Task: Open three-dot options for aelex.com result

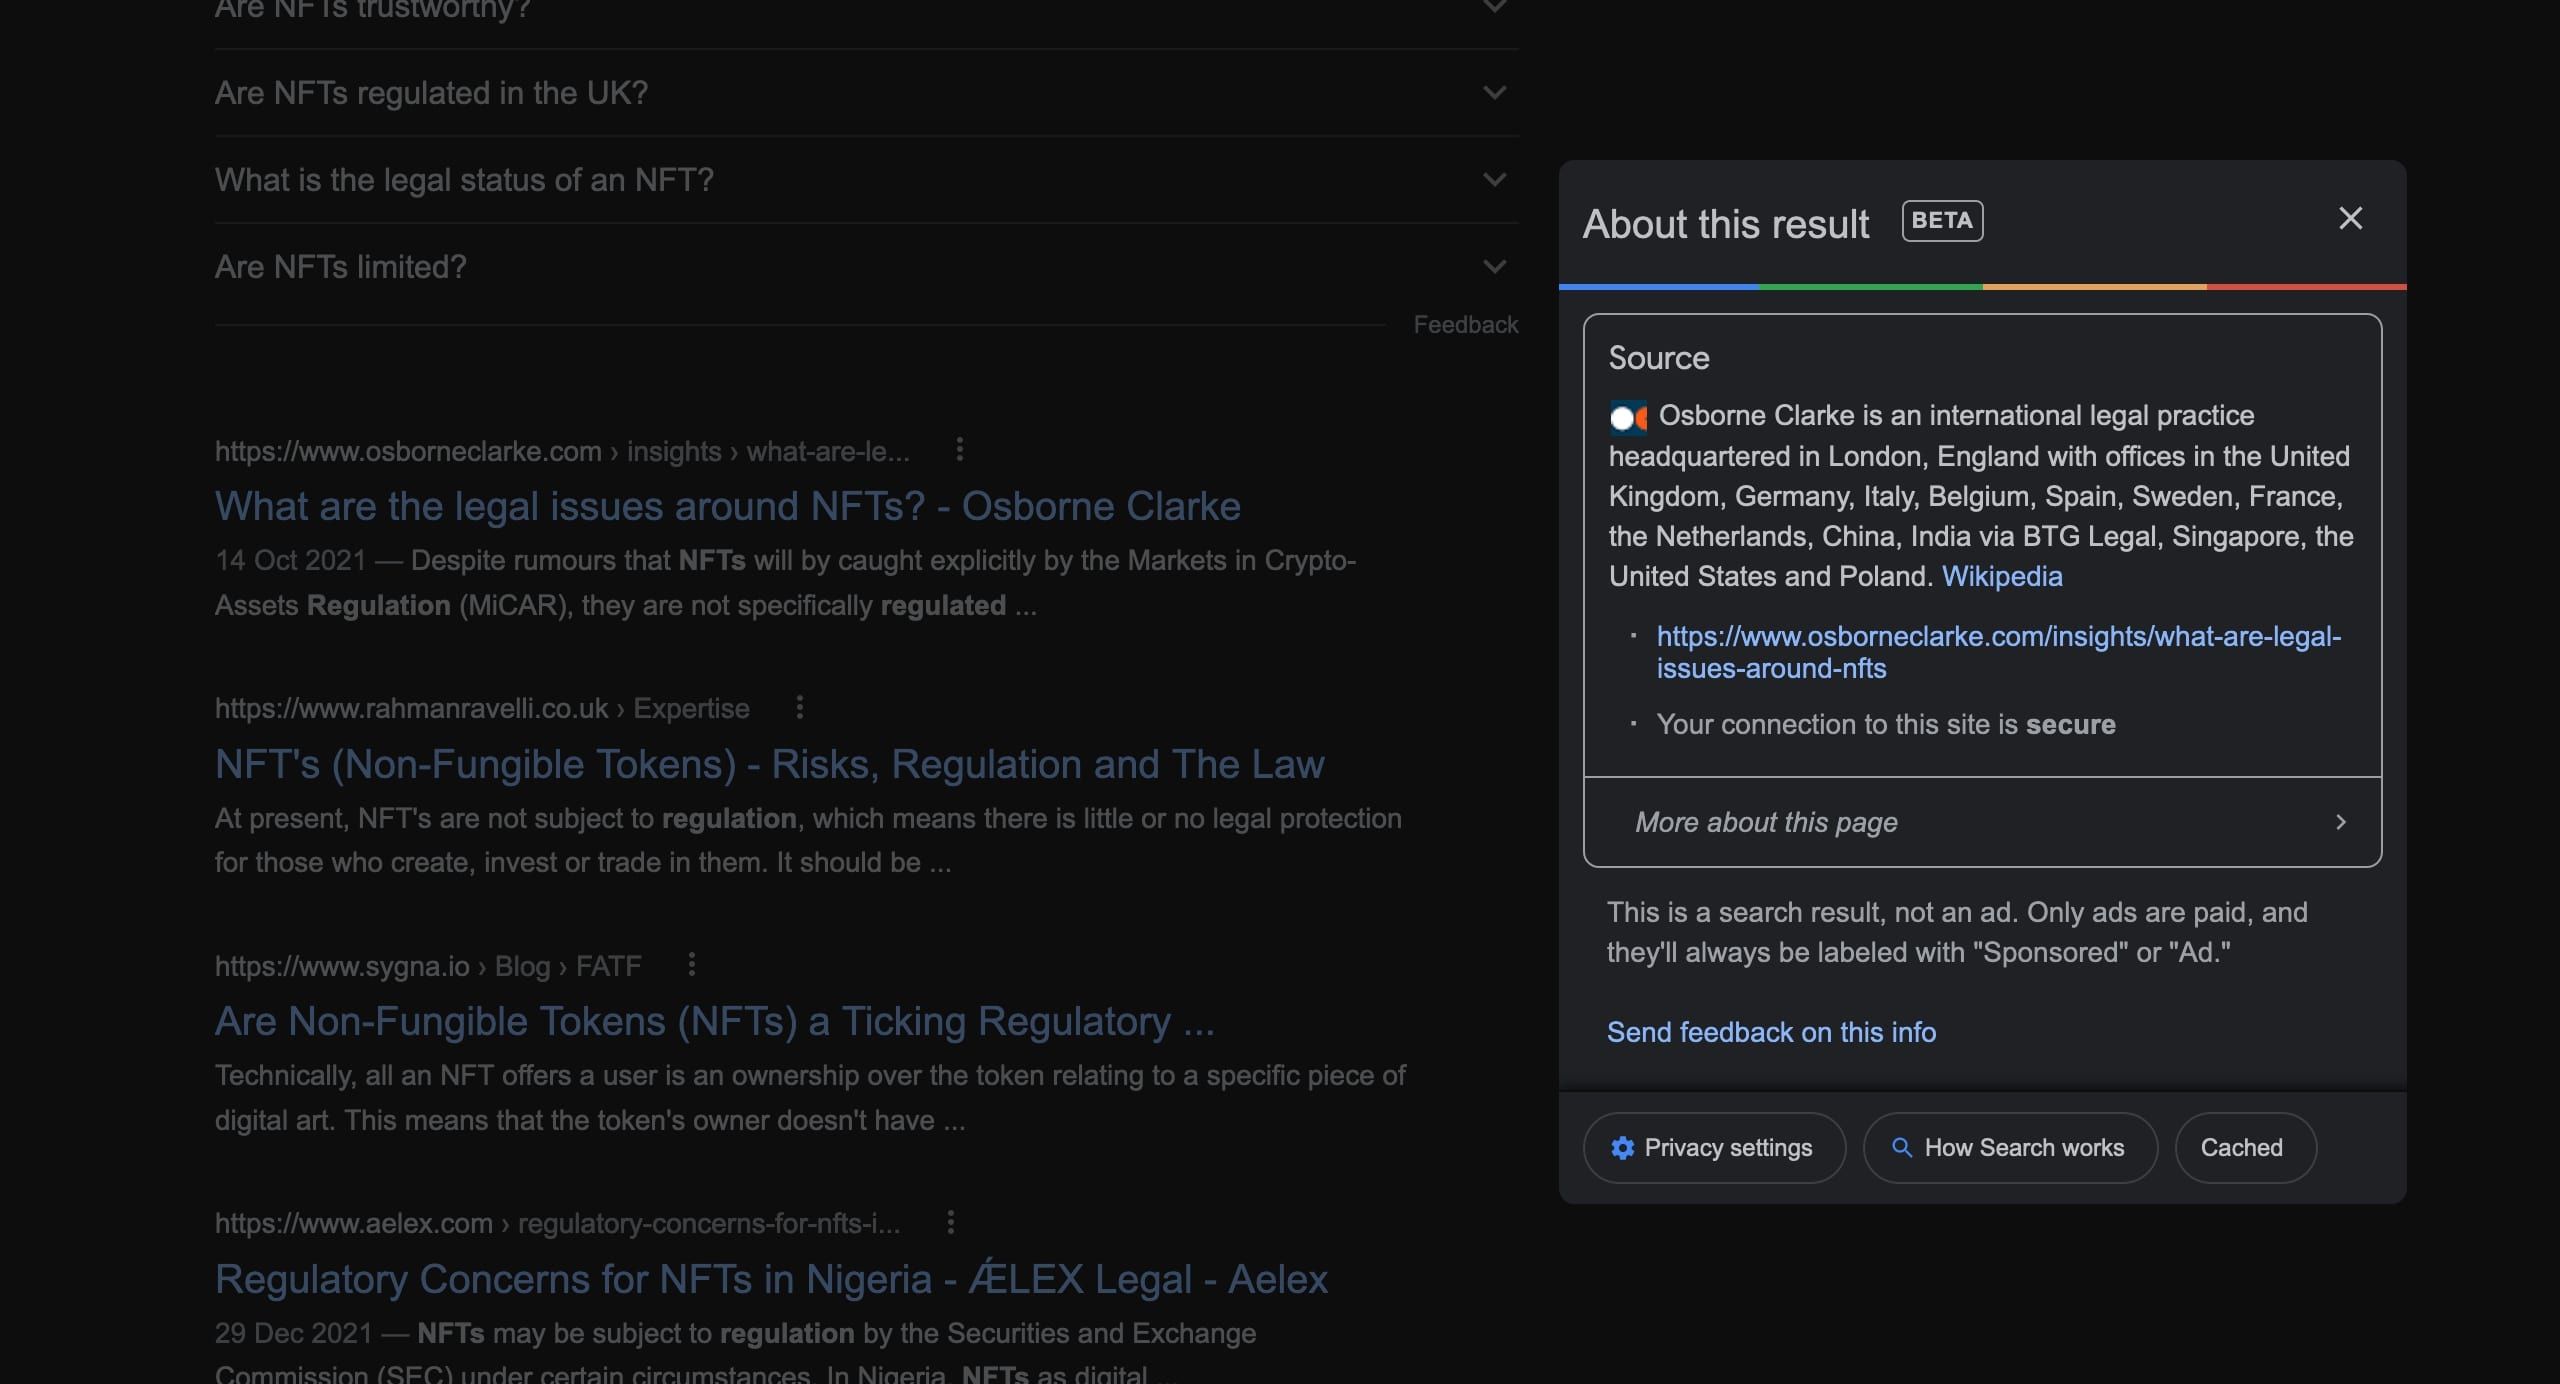Action: pyautogui.click(x=950, y=1222)
